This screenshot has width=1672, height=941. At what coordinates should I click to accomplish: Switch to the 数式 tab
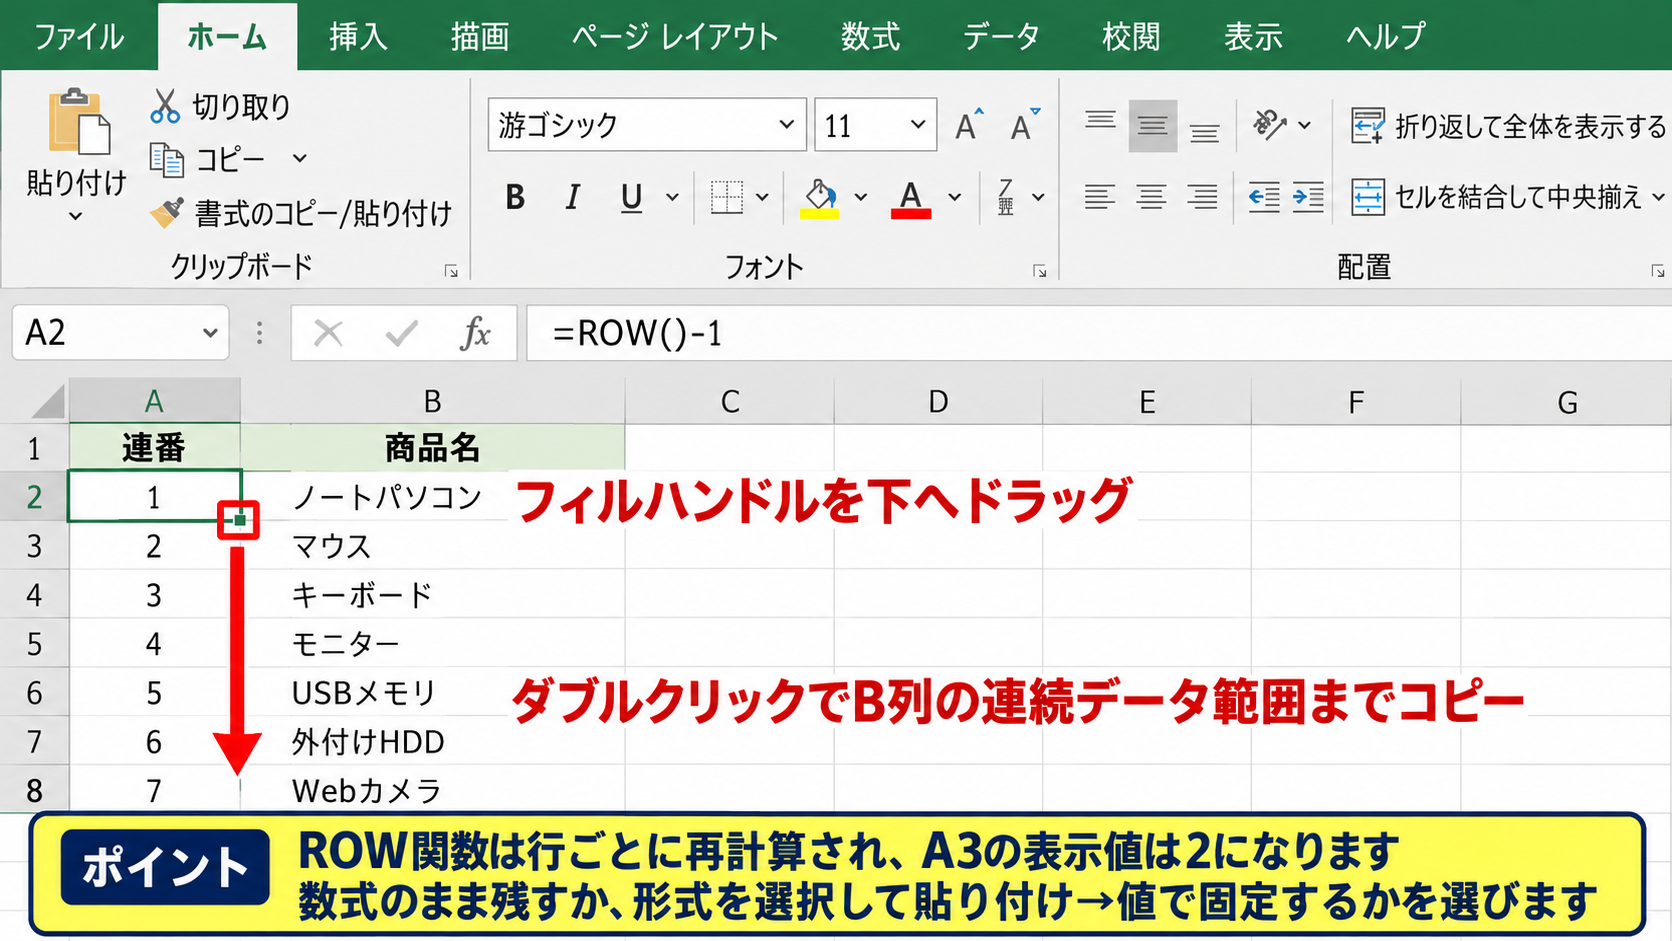click(x=870, y=37)
